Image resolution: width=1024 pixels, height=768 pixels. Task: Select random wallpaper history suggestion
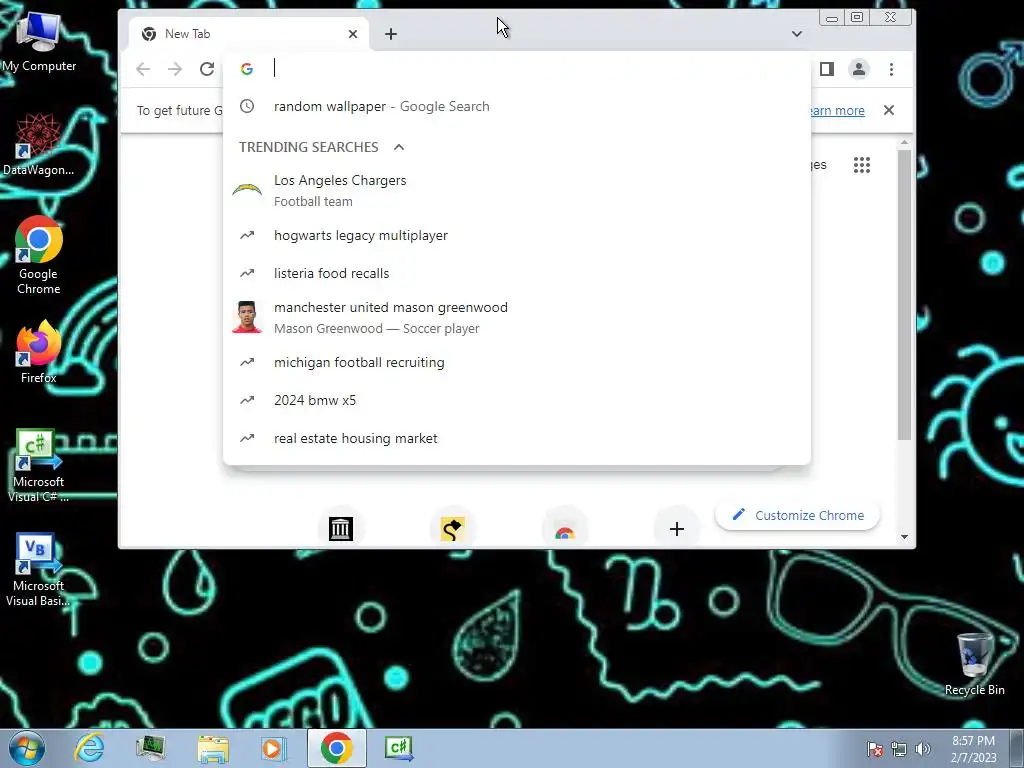tap(517, 106)
